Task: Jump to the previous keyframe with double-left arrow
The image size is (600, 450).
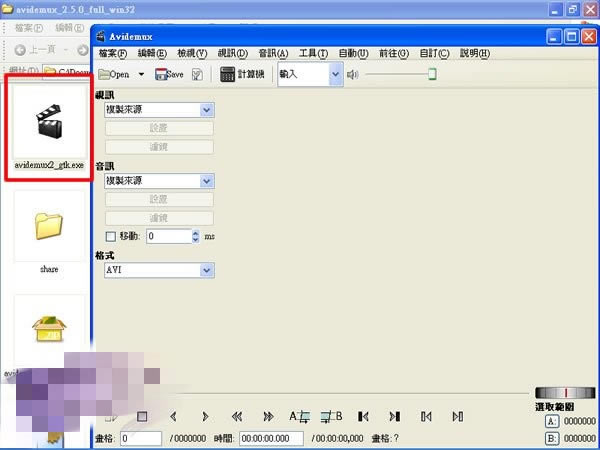Action: 237,416
